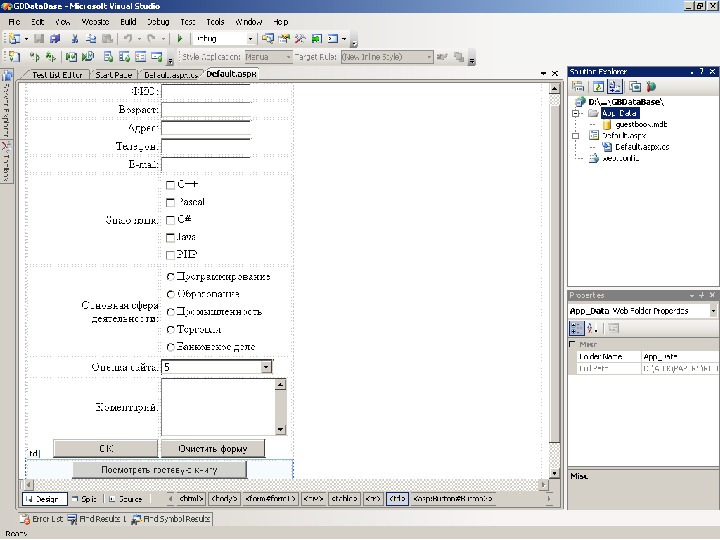
Task: Open the Error List panel tab
Action: (x=41, y=519)
